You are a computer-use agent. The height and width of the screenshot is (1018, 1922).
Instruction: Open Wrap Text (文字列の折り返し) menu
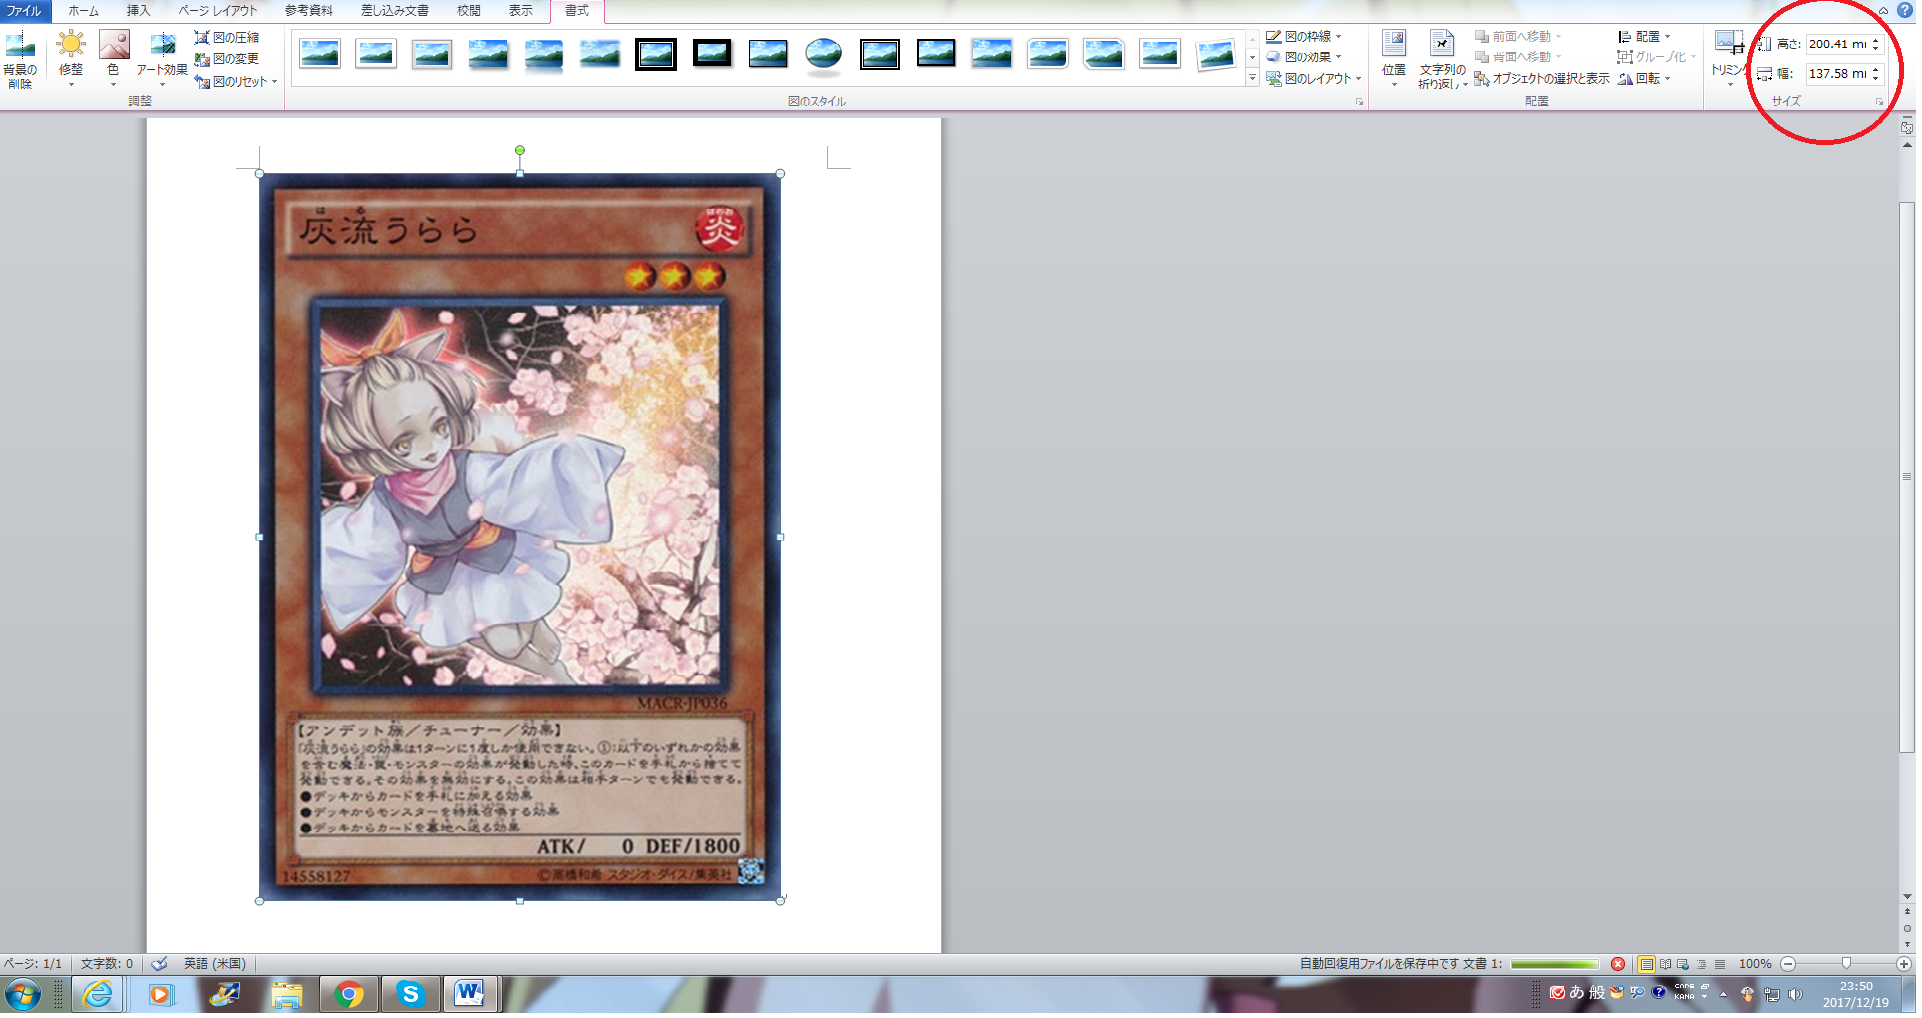[x=1442, y=59]
